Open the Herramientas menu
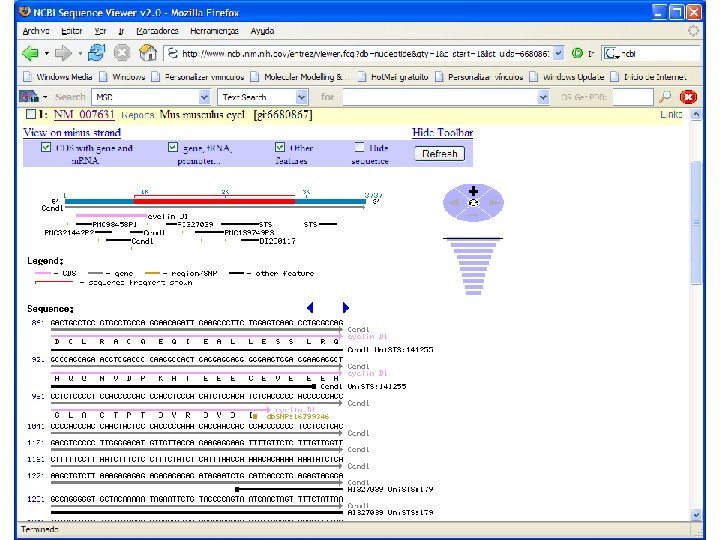This screenshot has height=540, width=720. click(217, 31)
